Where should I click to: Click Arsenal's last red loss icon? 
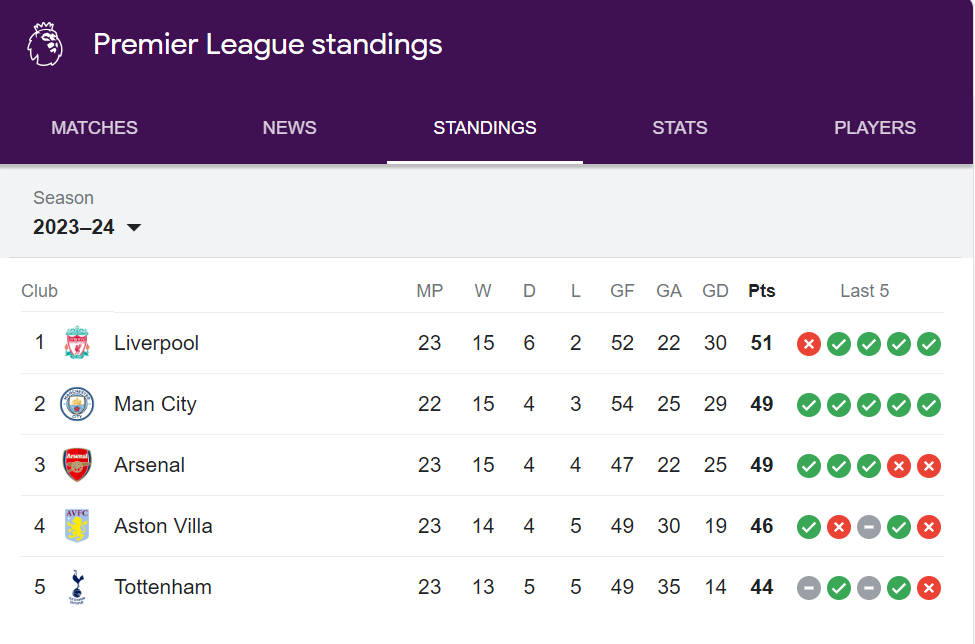929,465
